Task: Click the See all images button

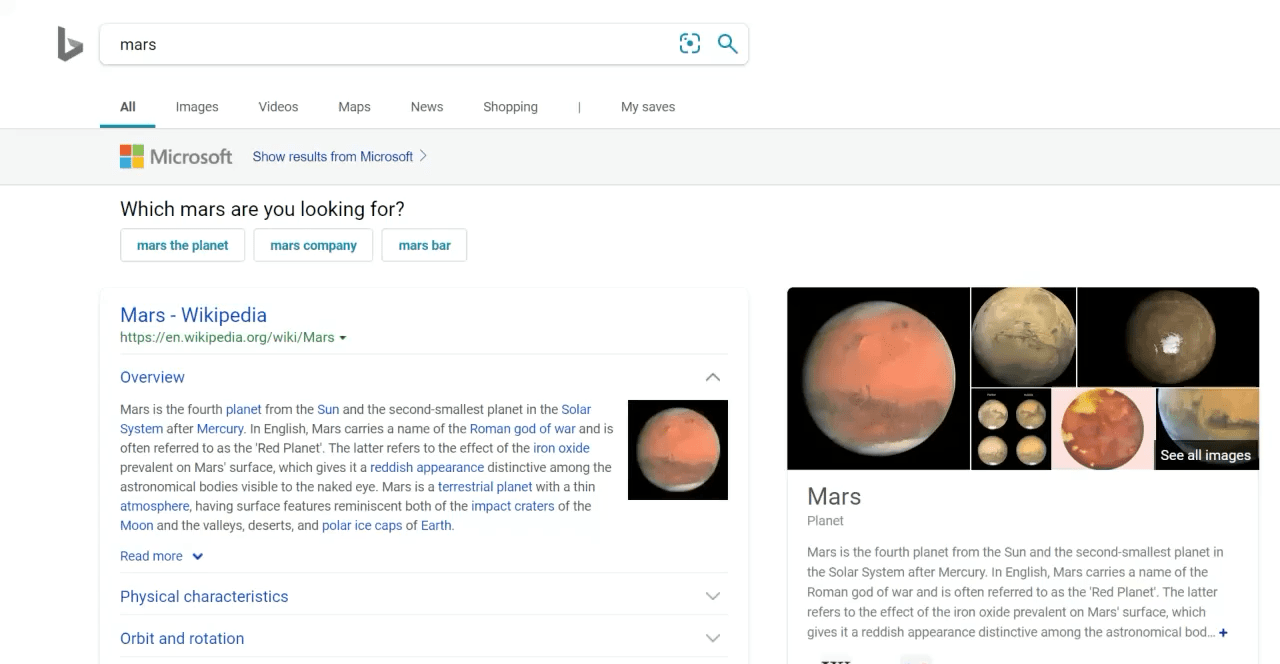Action: [x=1205, y=455]
